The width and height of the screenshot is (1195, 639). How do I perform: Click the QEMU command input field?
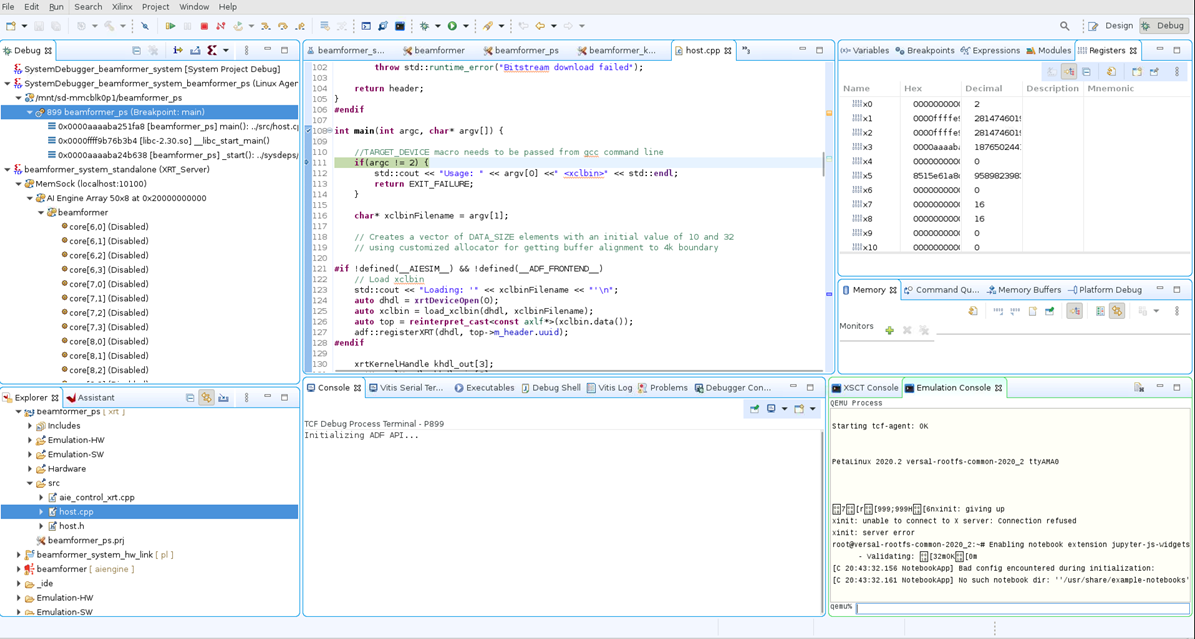tap(1022, 607)
